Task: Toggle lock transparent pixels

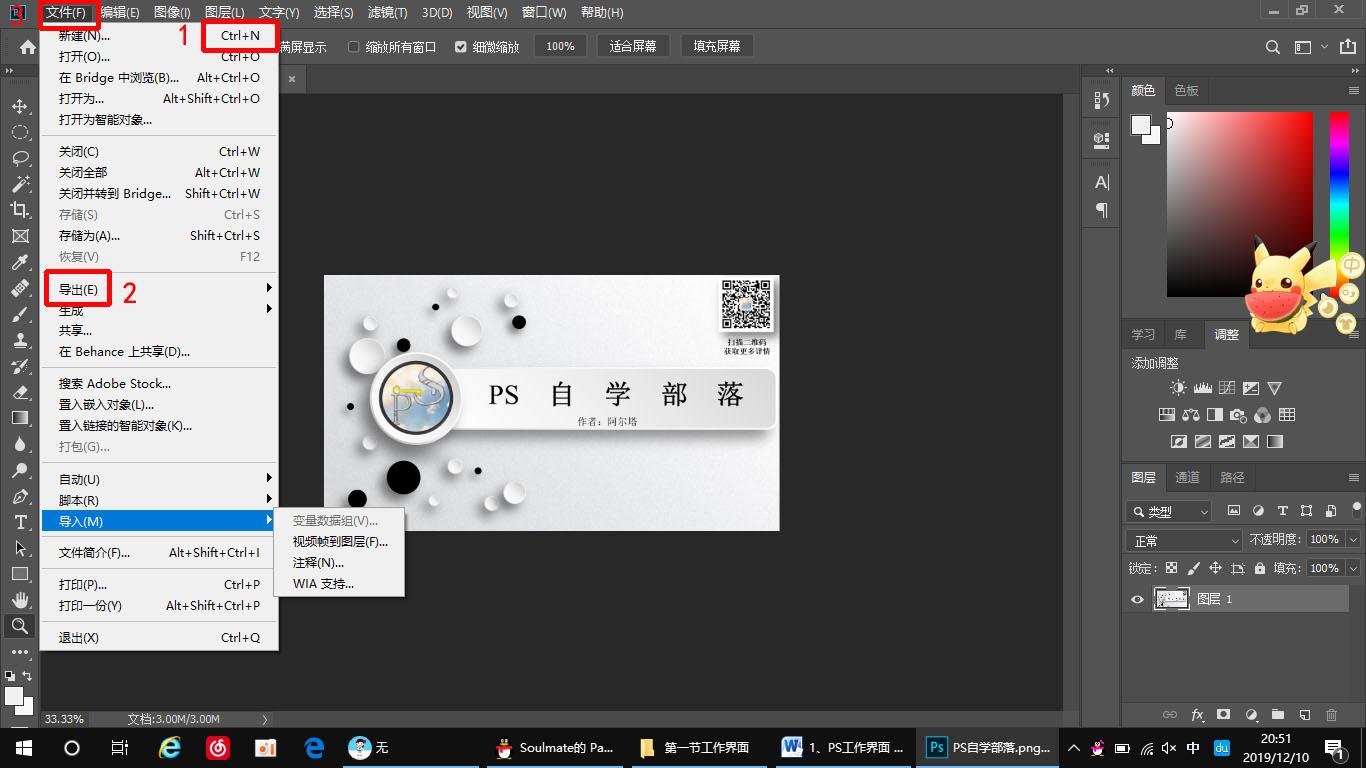Action: click(x=1172, y=568)
